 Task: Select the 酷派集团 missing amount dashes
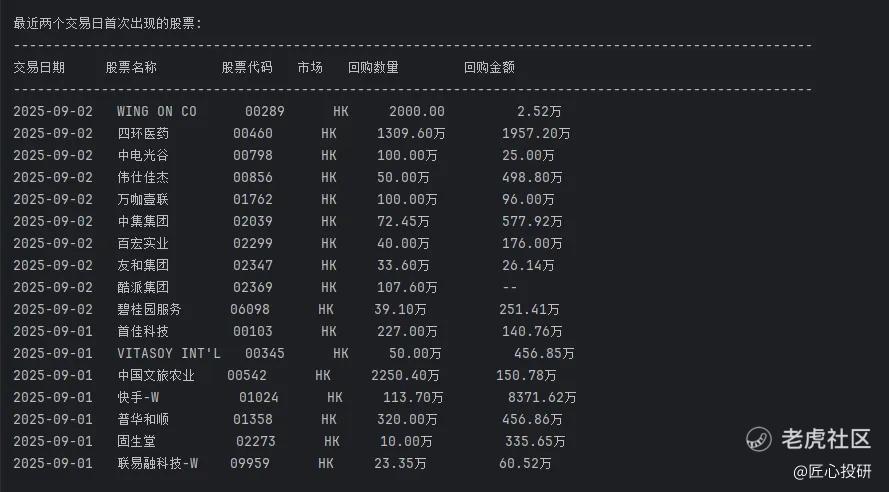[x=510, y=287]
